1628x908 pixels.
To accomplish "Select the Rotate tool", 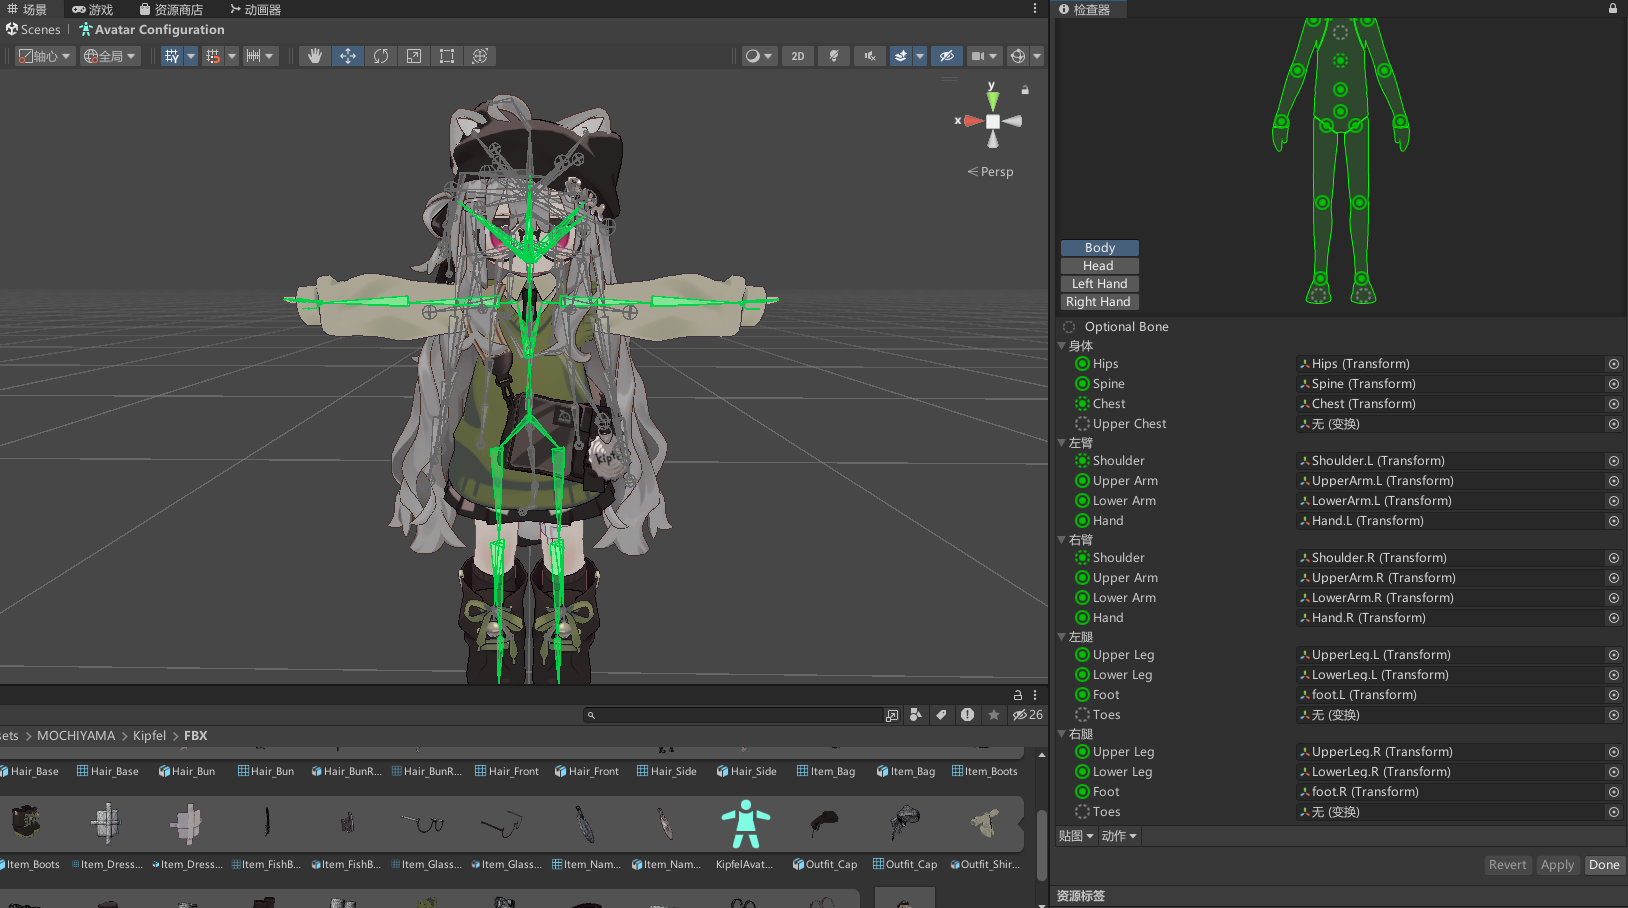I will coord(381,56).
